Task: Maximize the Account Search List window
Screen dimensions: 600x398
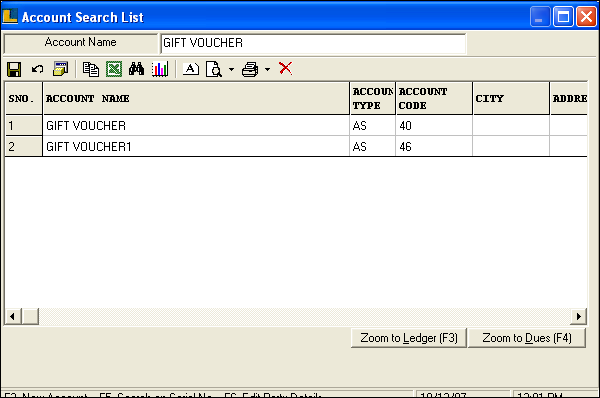Action: click(x=563, y=16)
